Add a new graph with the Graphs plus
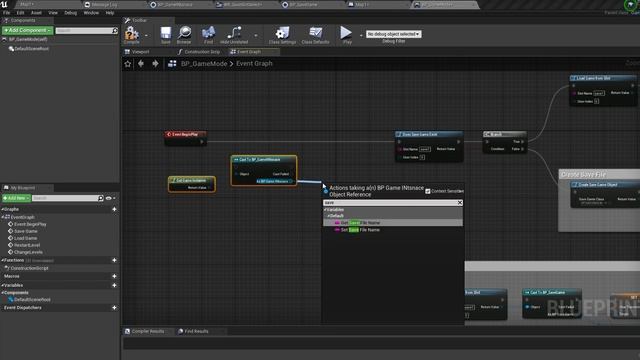This screenshot has height=360, width=640. tap(114, 209)
